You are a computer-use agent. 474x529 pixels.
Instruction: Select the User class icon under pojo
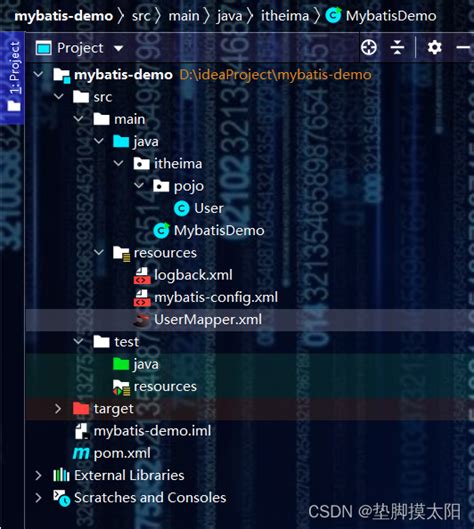point(182,208)
